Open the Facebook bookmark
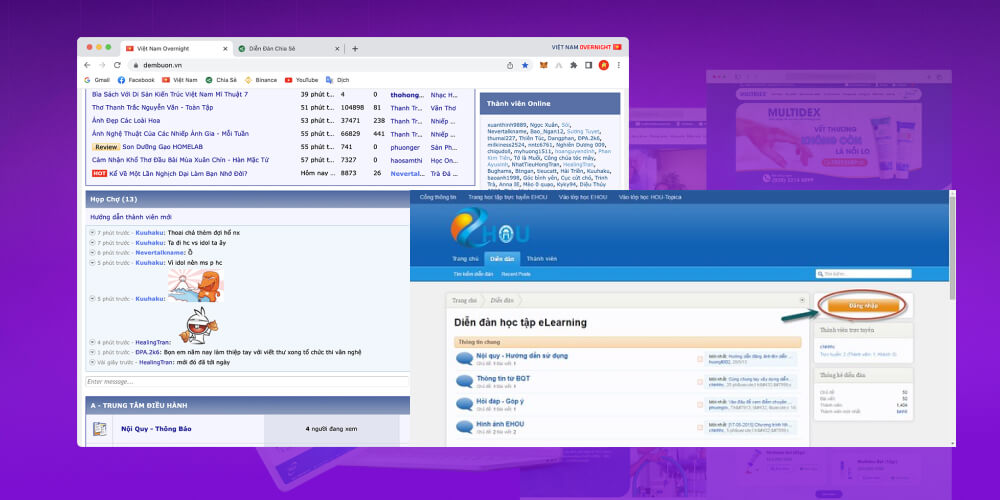This screenshot has height=500, width=1000. (x=136, y=80)
